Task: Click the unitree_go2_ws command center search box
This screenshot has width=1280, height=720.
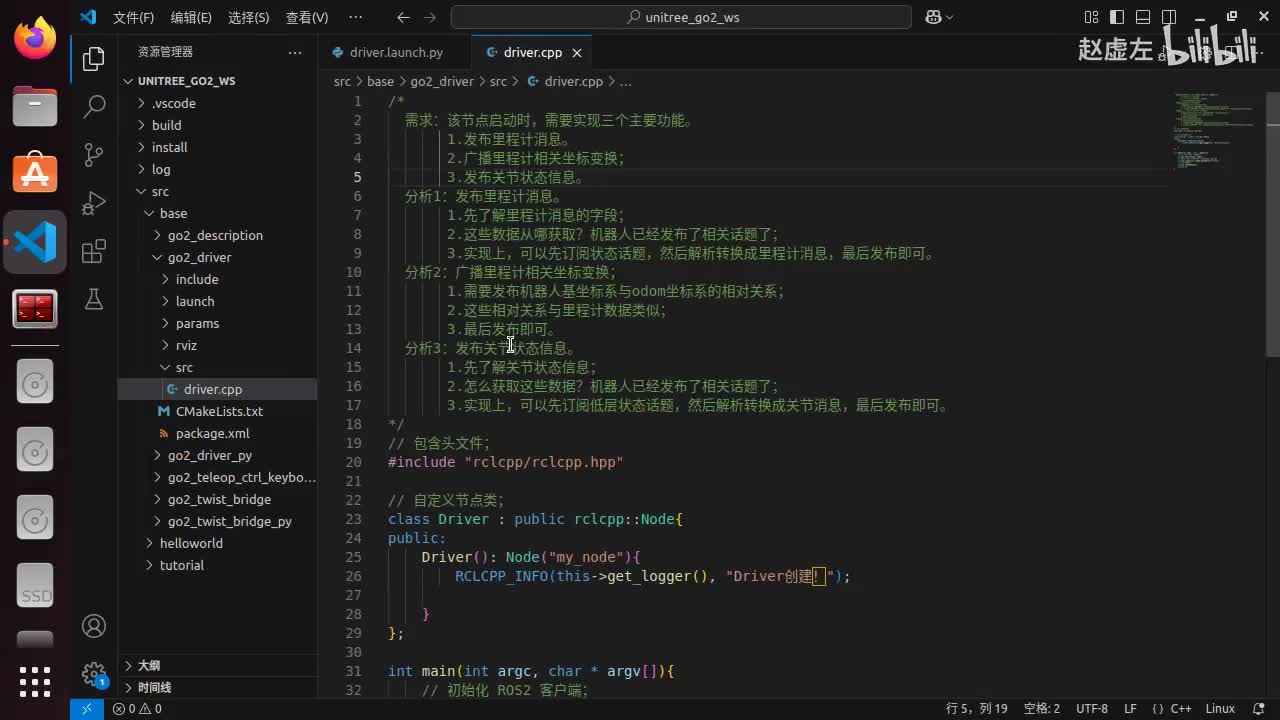Action: click(x=681, y=17)
